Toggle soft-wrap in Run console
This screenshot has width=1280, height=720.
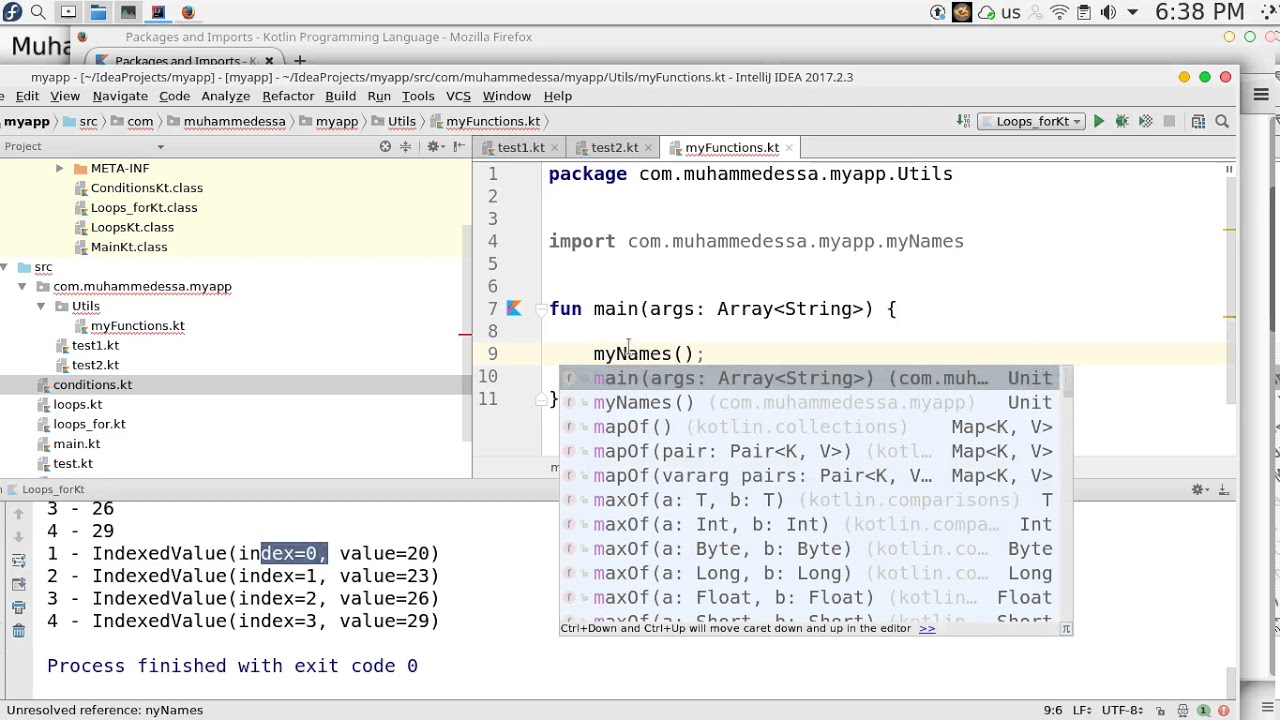point(18,562)
